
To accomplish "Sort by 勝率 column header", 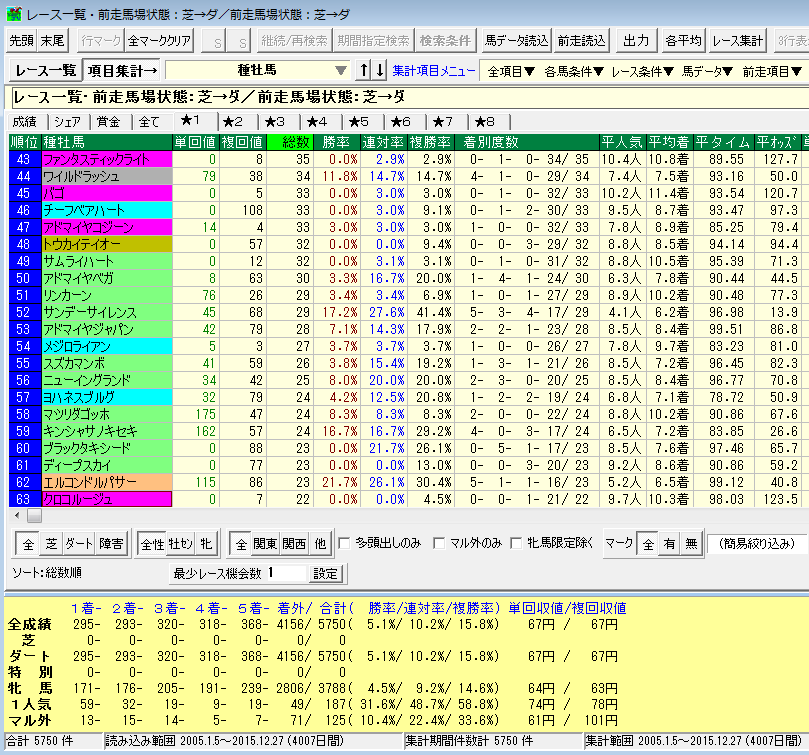I will pyautogui.click(x=336, y=142).
